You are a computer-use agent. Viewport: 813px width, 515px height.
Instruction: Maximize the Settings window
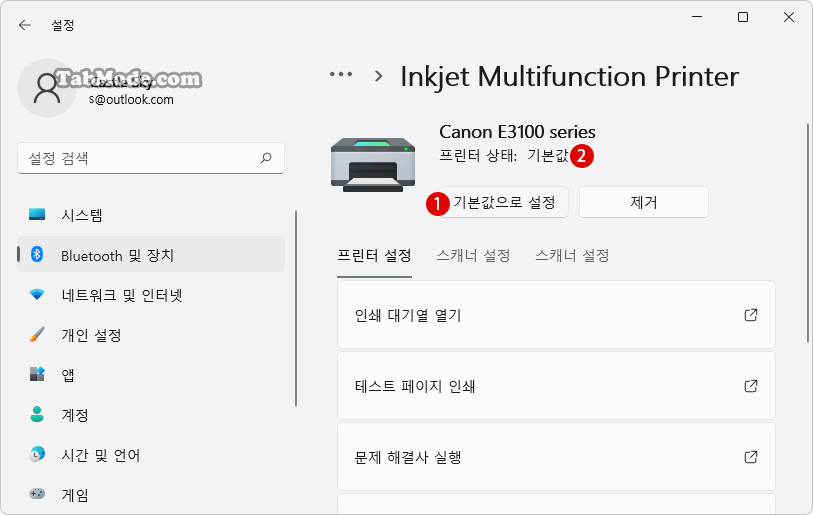742,17
